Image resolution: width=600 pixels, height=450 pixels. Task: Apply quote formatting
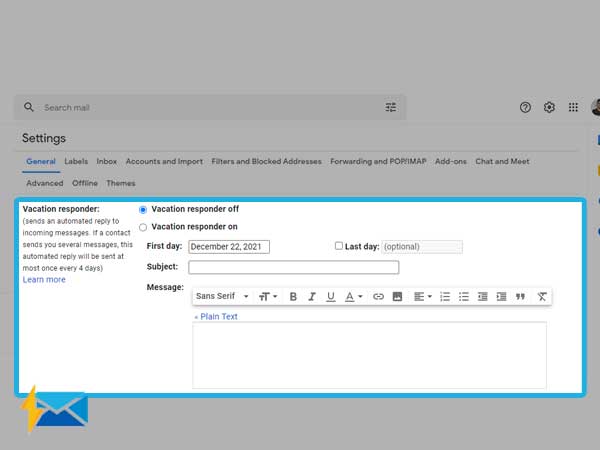coord(520,297)
